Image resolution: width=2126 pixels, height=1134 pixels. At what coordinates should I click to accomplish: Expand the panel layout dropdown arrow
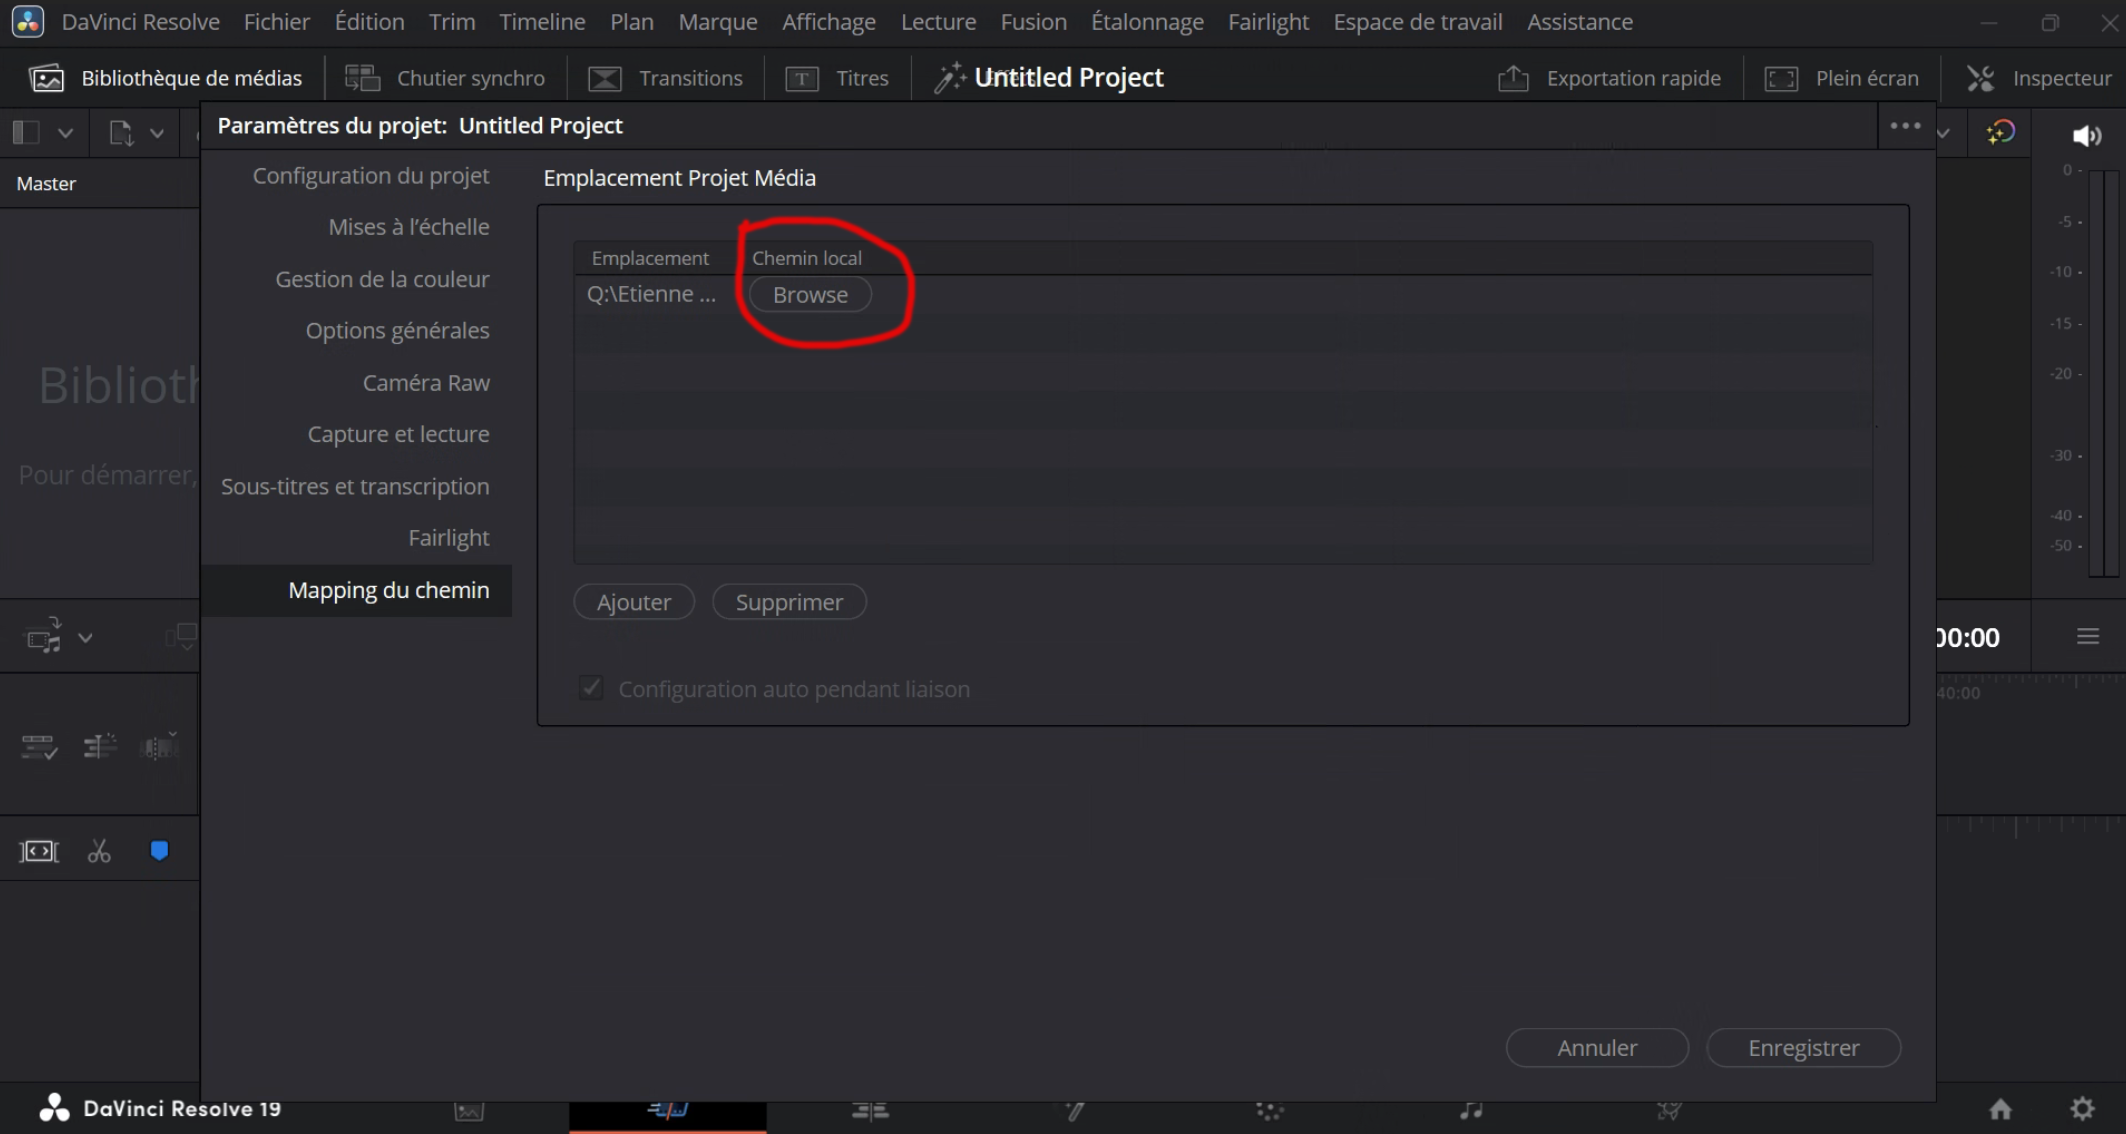65,133
